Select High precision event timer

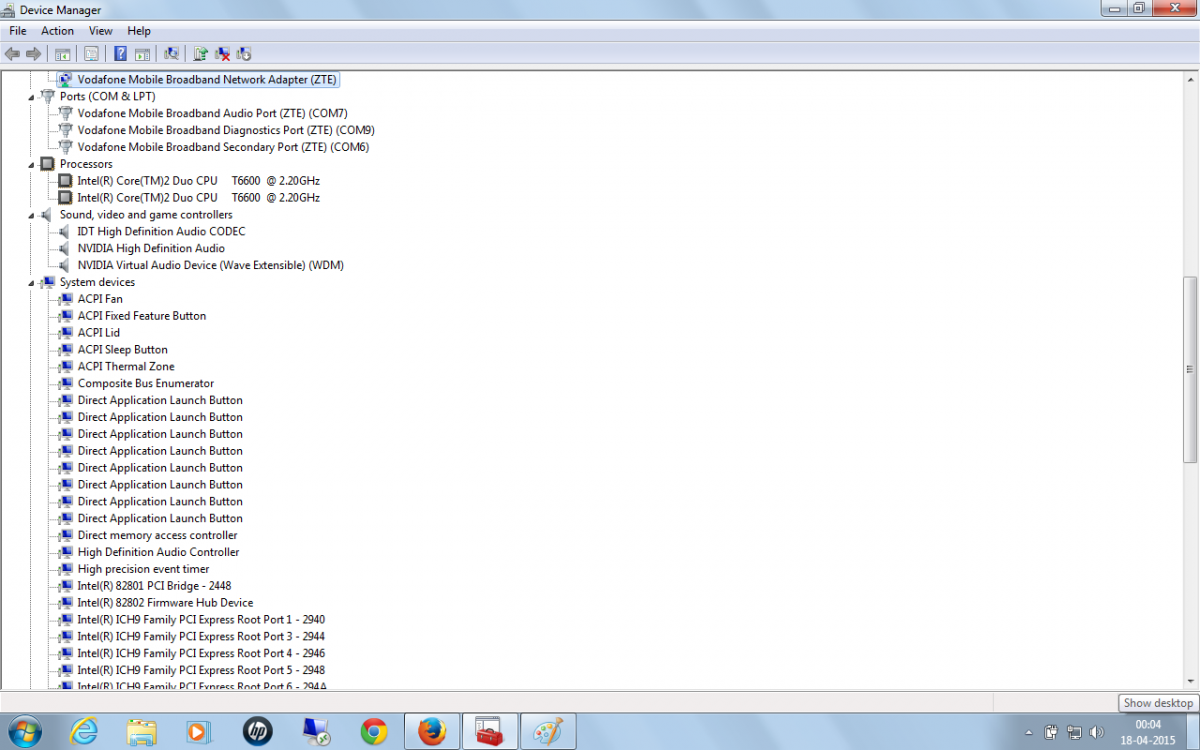(x=143, y=569)
